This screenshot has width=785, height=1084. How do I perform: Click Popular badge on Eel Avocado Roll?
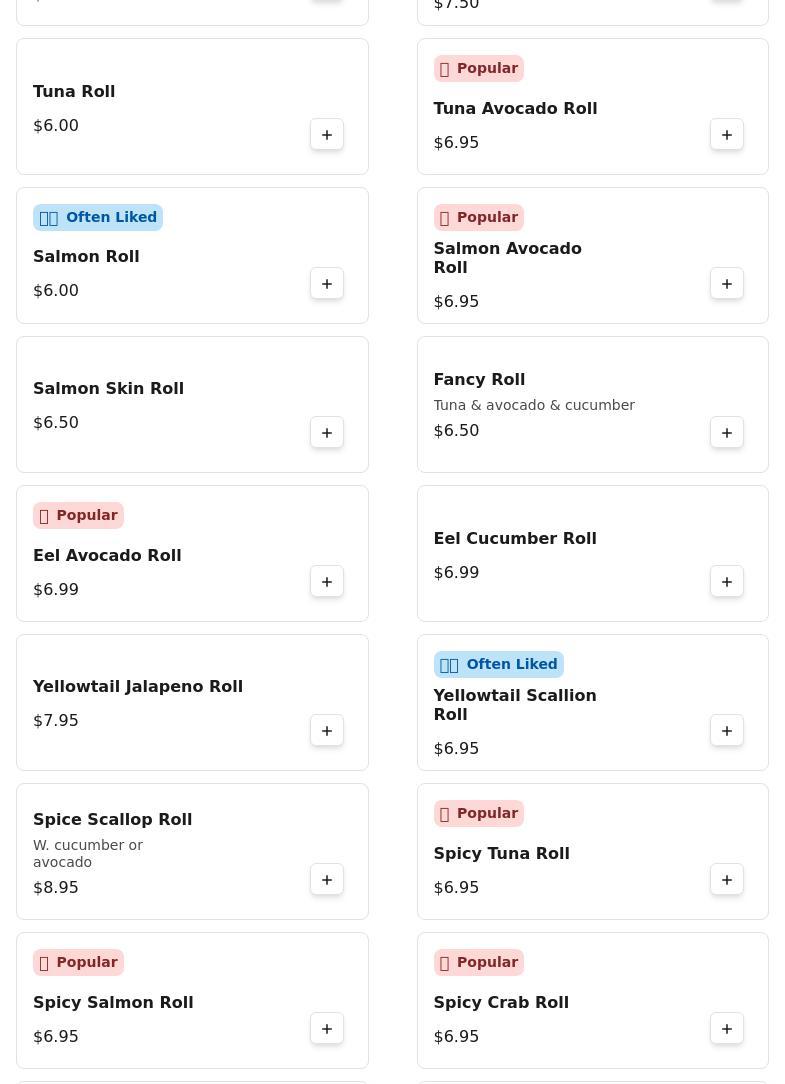[78, 516]
